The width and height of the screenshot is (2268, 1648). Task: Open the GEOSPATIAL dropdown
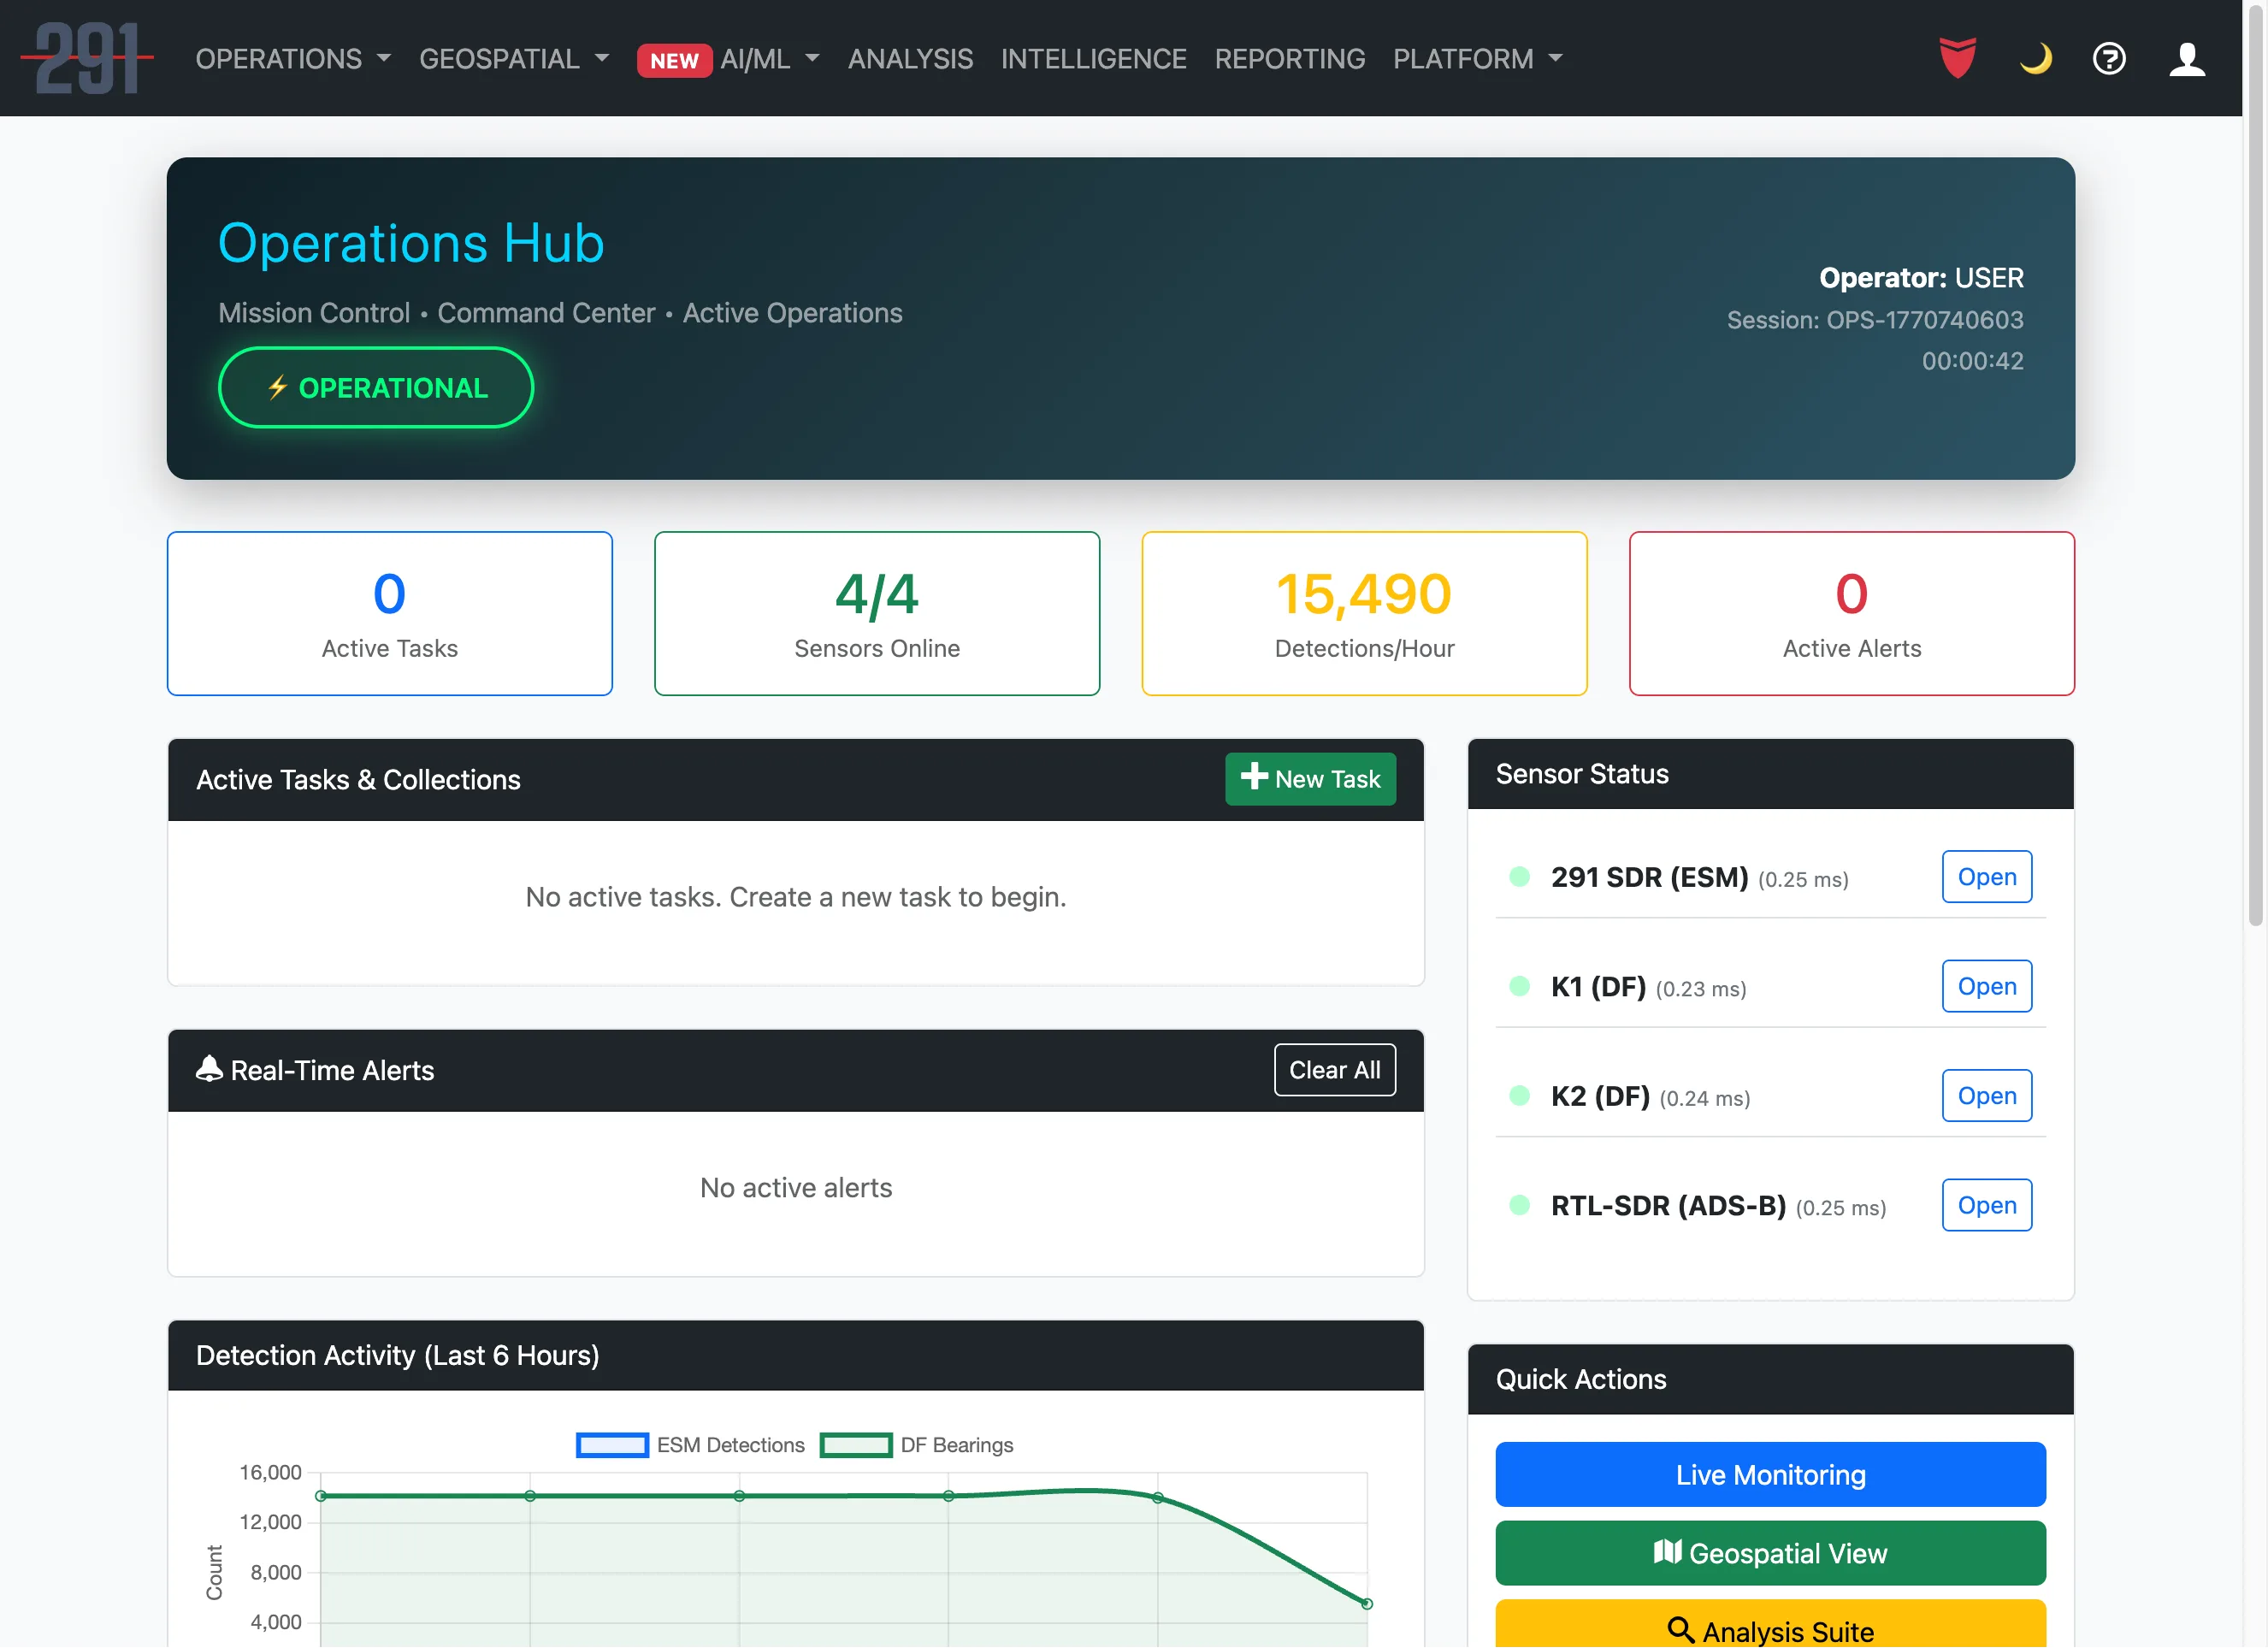pyautogui.click(x=513, y=59)
